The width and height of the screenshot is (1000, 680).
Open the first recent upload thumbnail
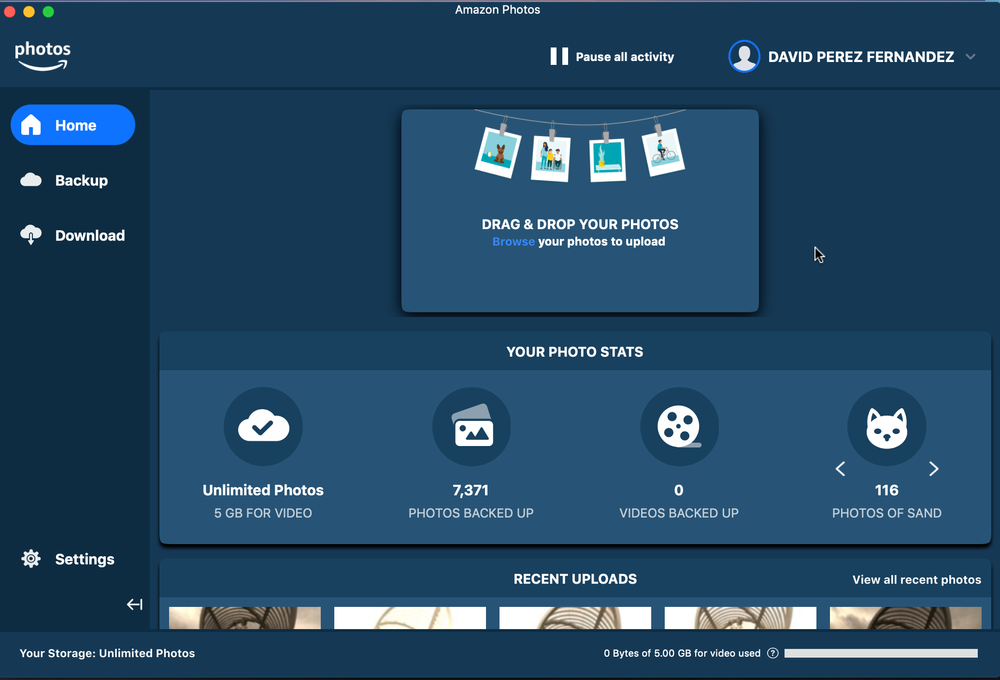[245, 617]
